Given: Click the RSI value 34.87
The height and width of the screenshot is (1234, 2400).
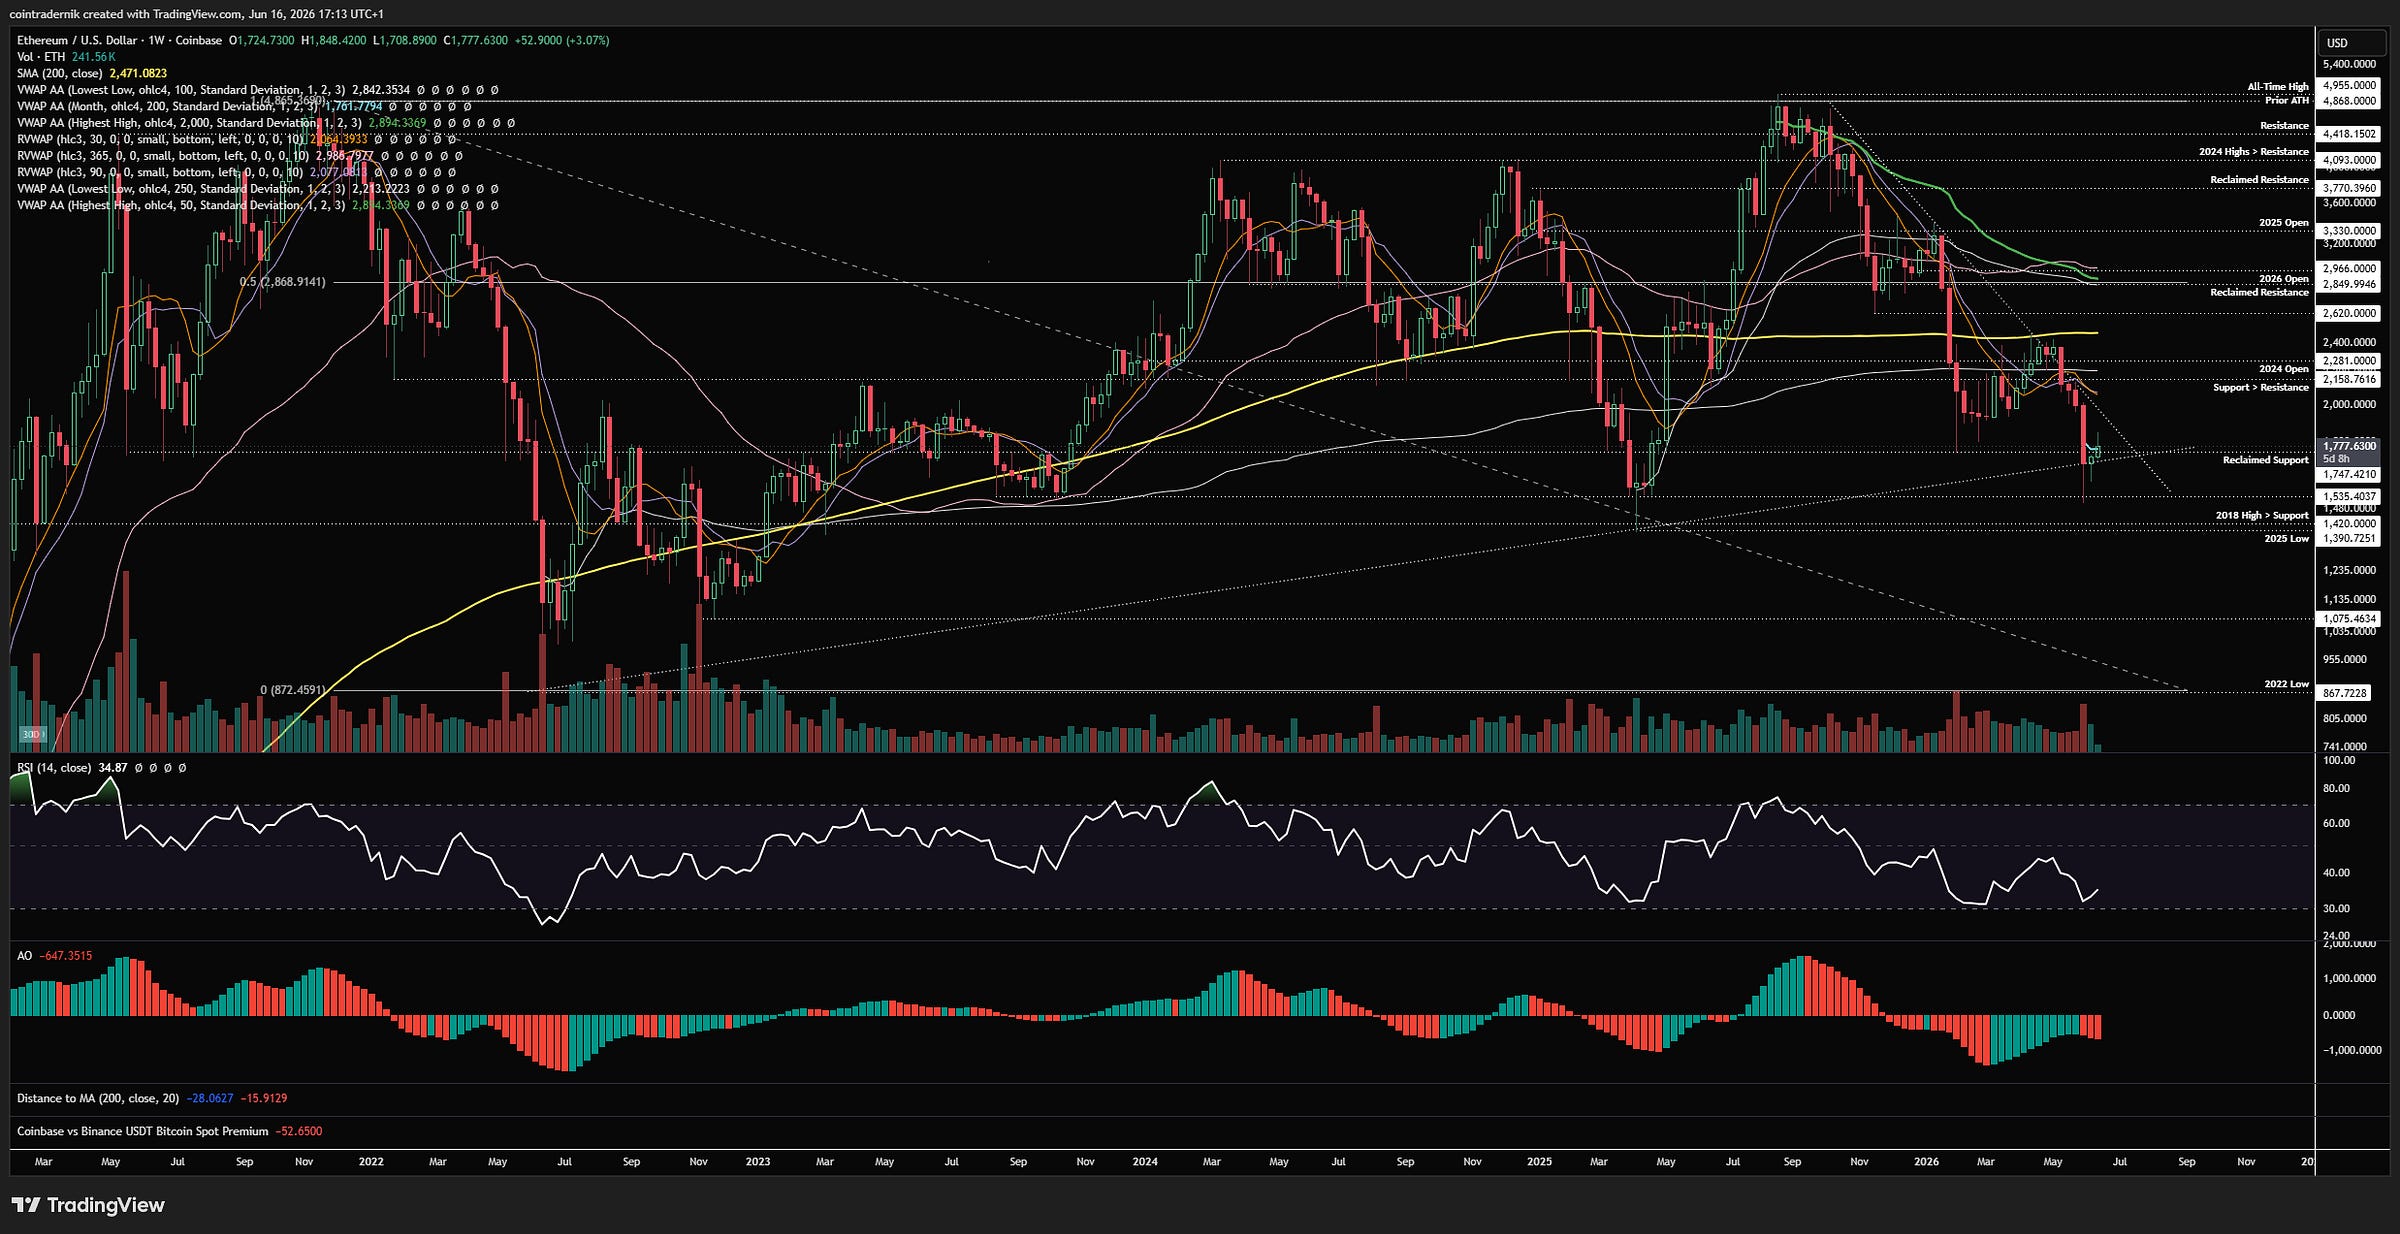Looking at the screenshot, I should coord(113,768).
